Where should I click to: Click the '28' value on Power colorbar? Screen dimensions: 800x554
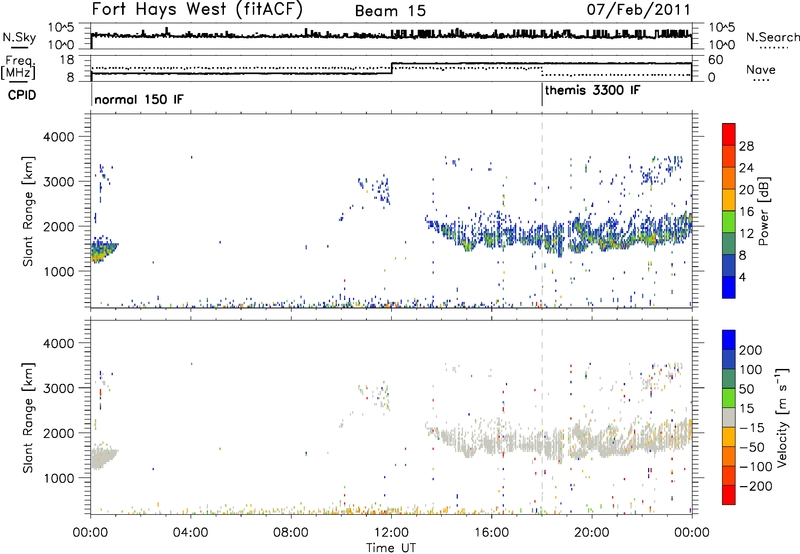point(746,146)
